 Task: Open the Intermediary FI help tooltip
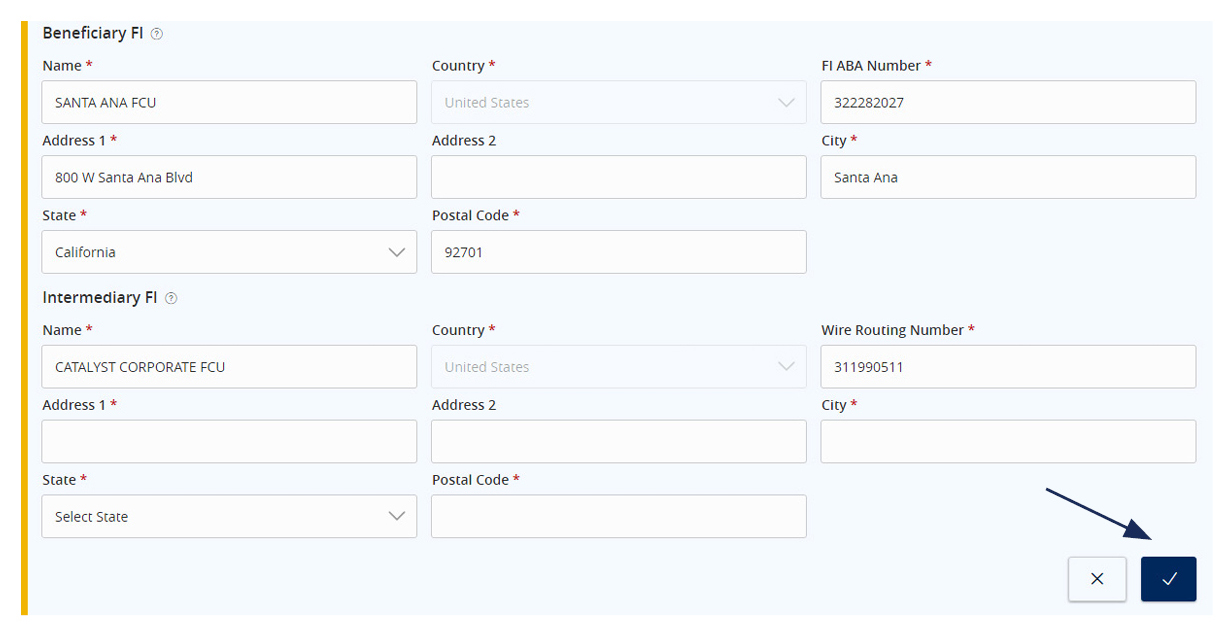click(x=170, y=298)
